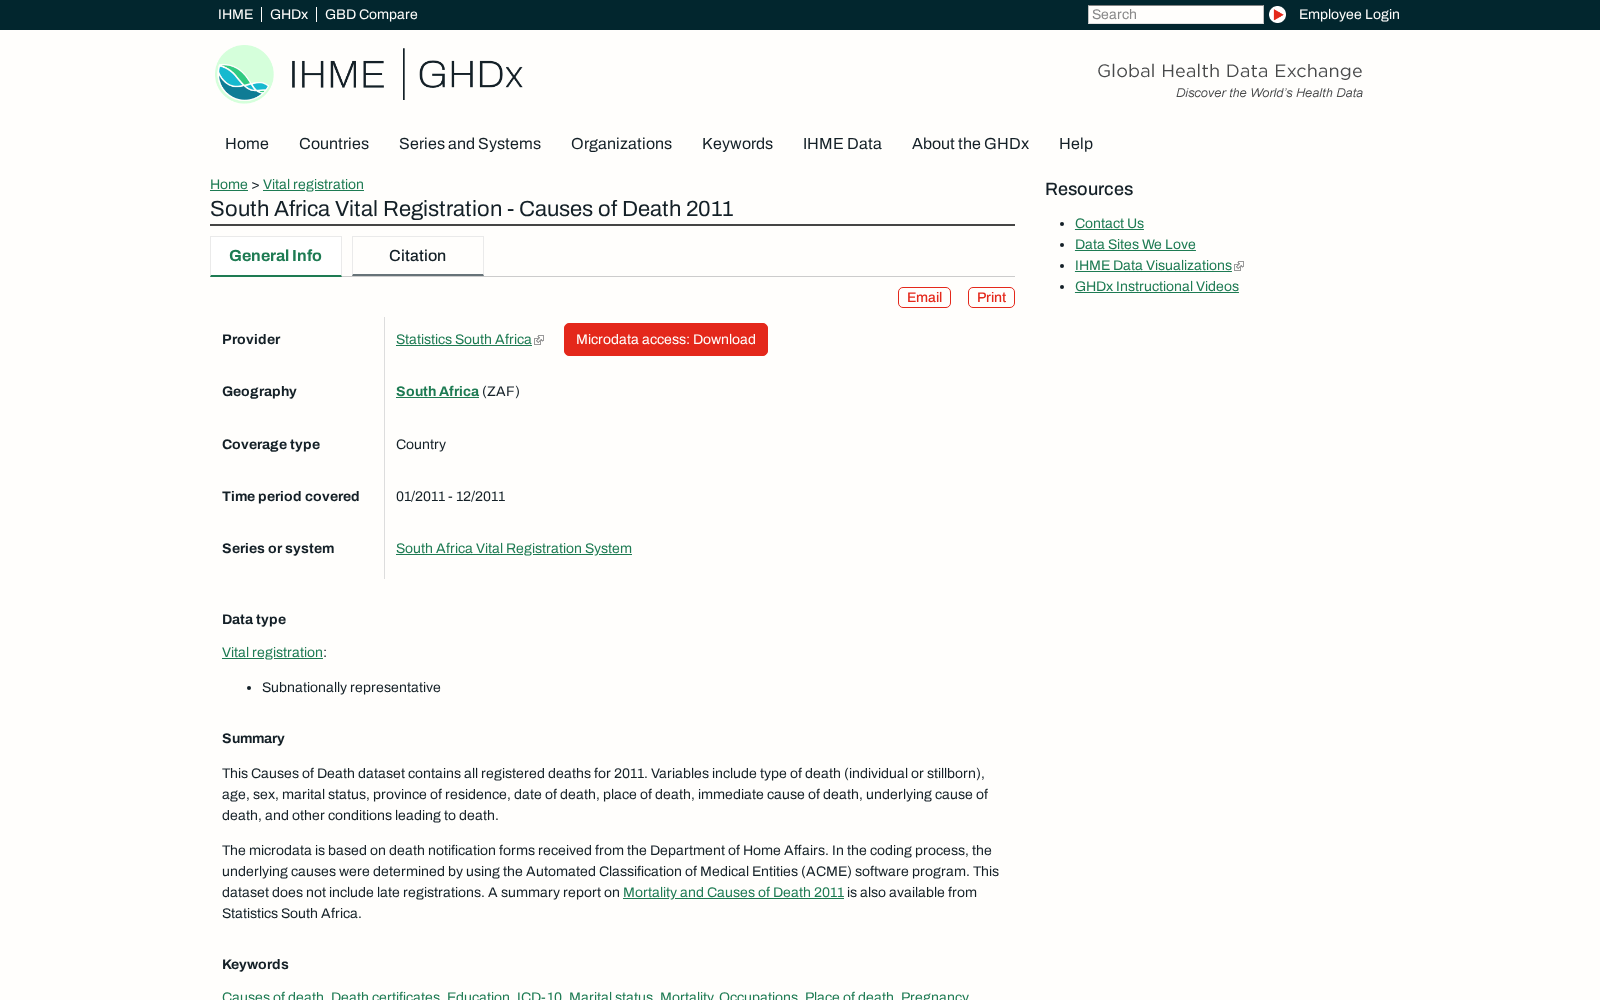Open Data Sites We Love link
This screenshot has width=1600, height=1000.
click(1135, 245)
